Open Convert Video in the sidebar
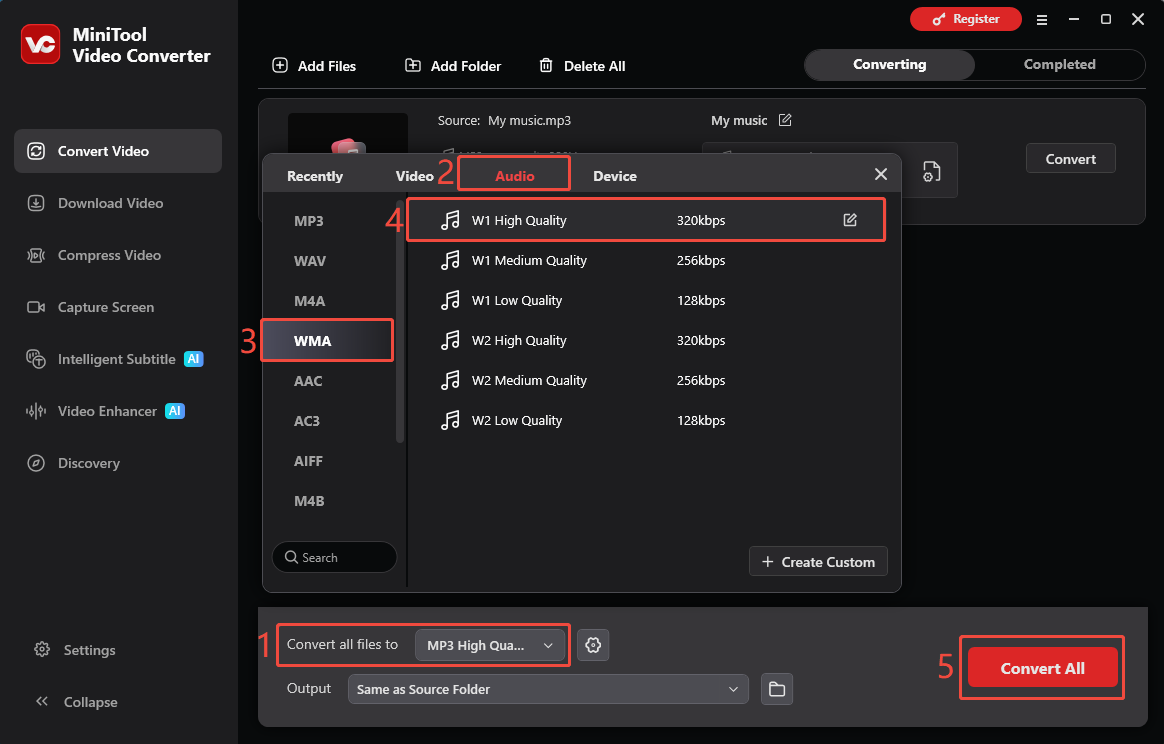The width and height of the screenshot is (1164, 744). pyautogui.click(x=118, y=151)
